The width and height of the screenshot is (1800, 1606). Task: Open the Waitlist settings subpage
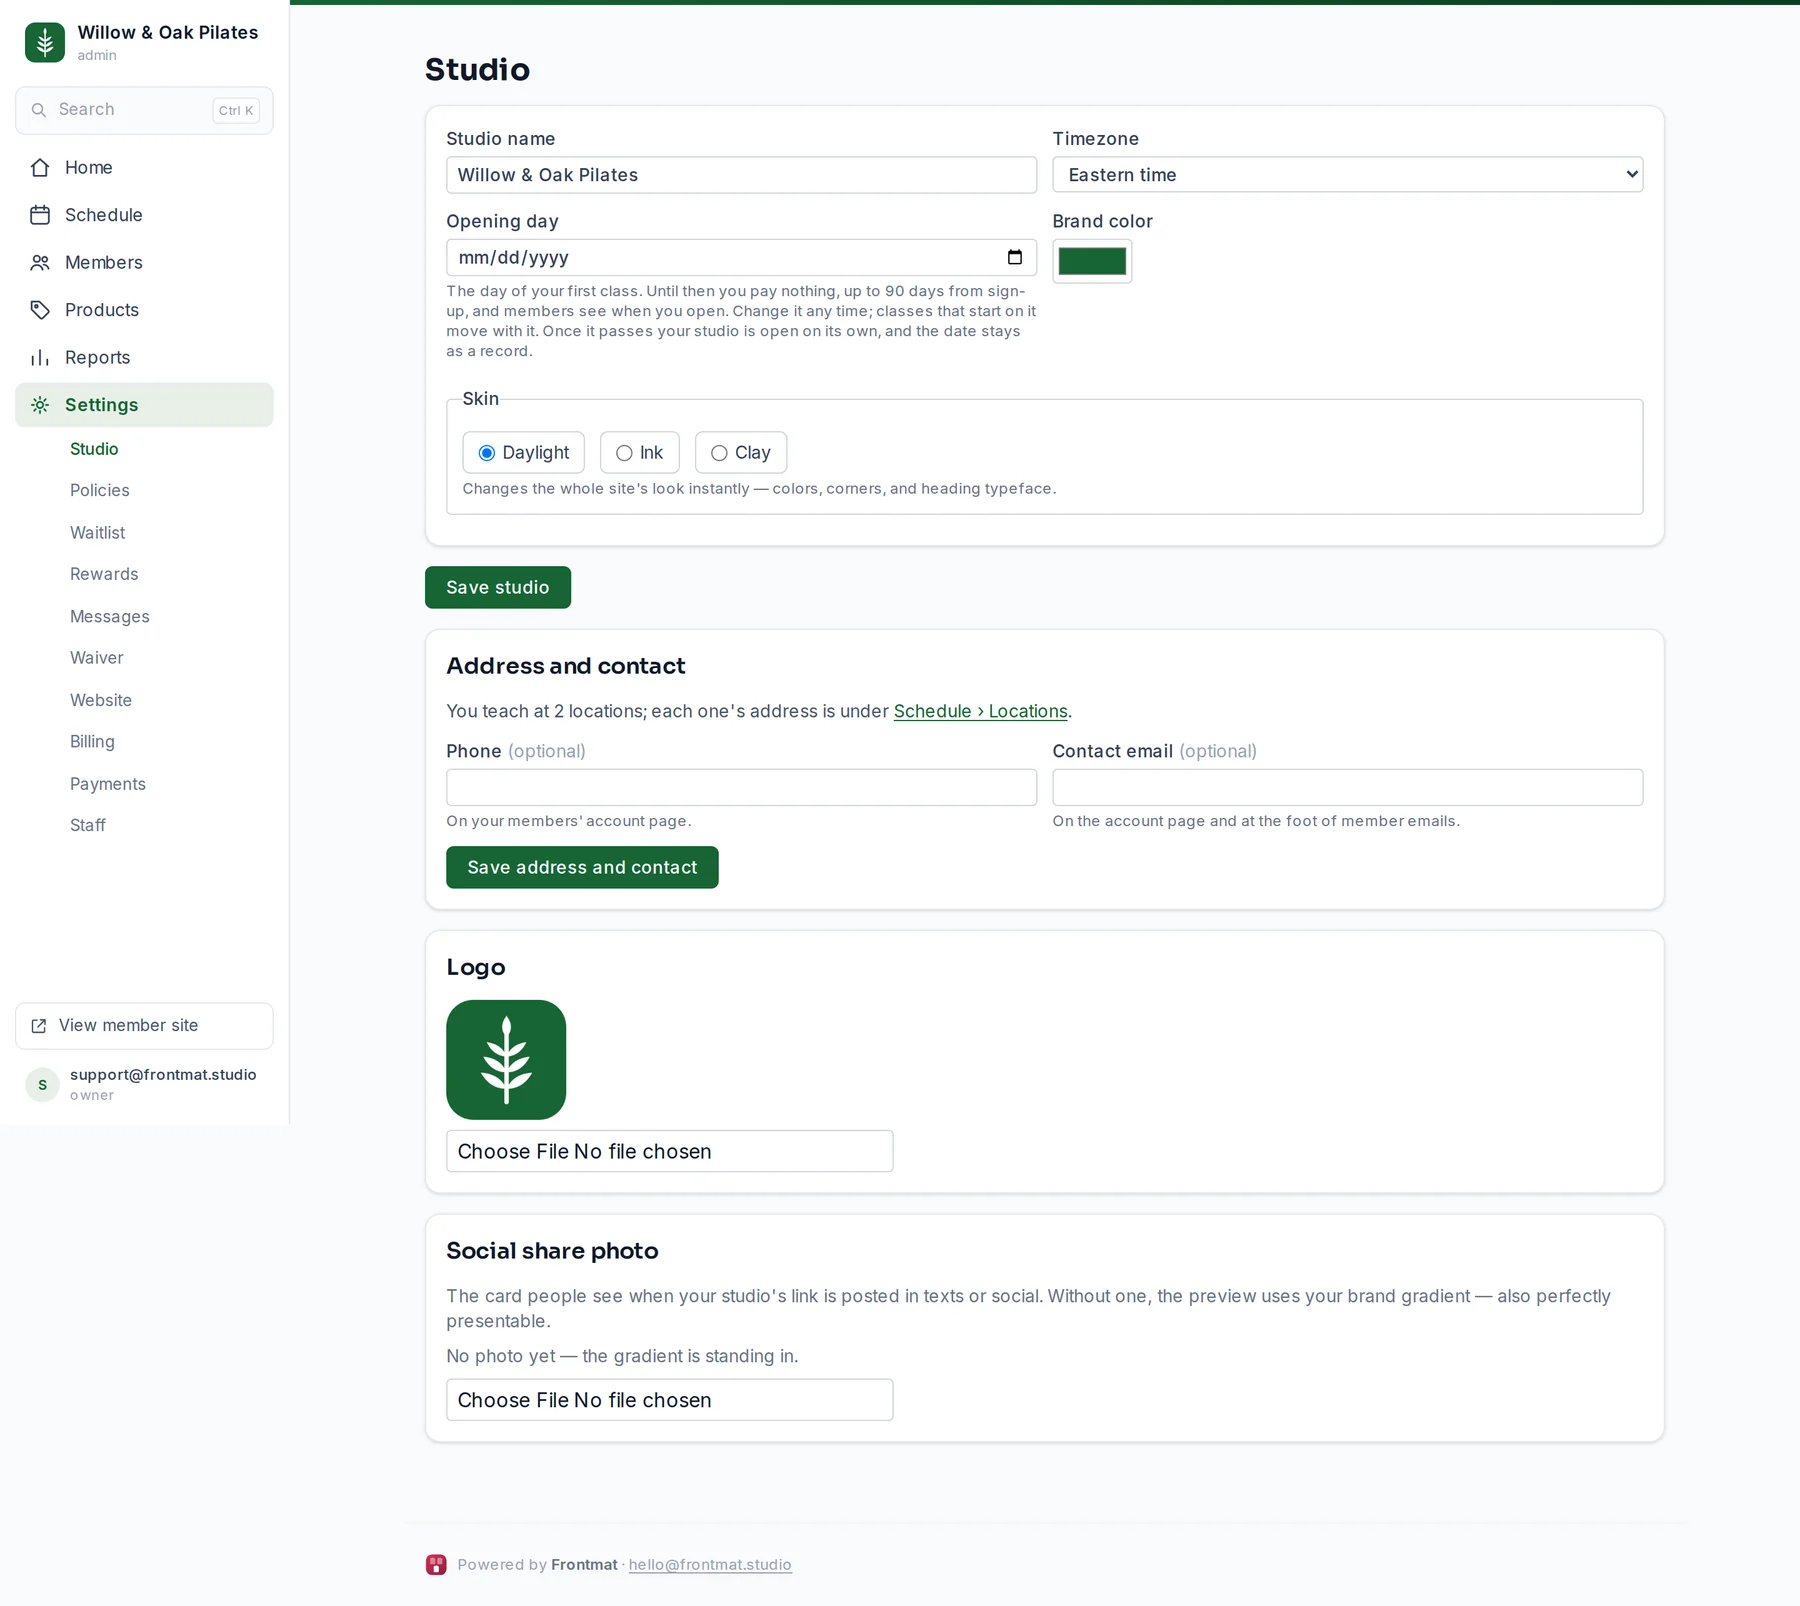(x=98, y=533)
